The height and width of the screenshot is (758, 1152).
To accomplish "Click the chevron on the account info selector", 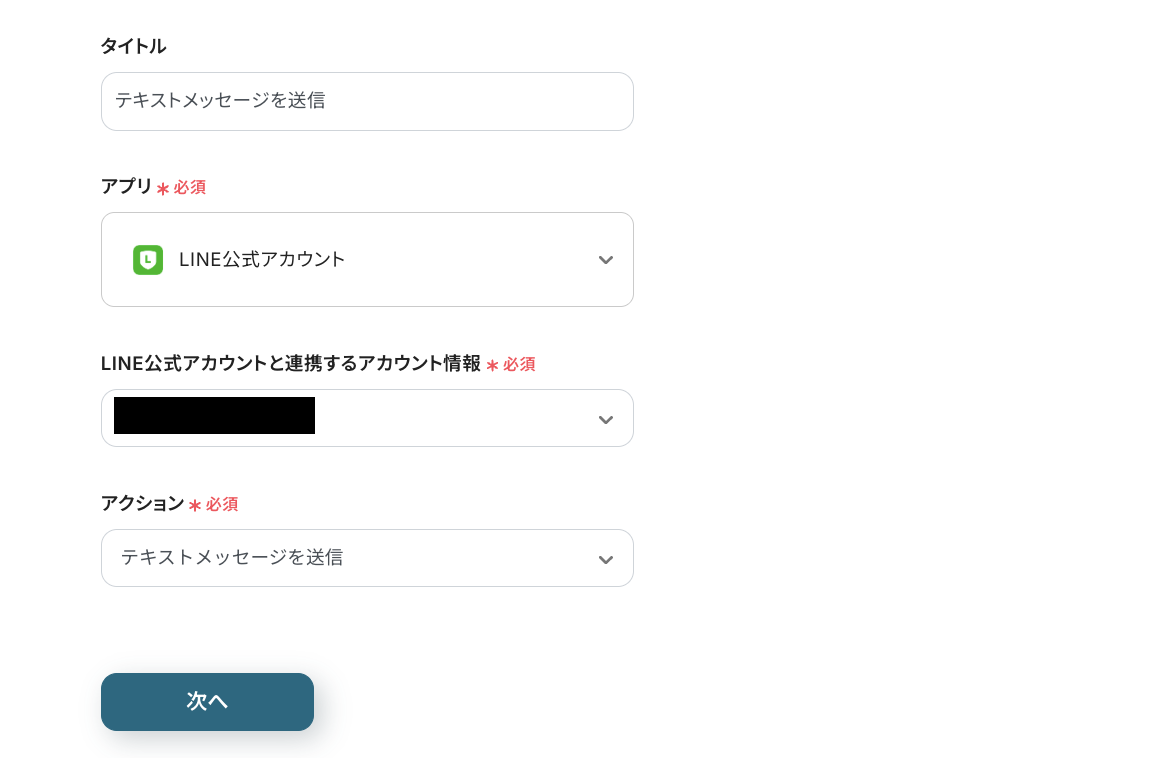I will [x=606, y=418].
